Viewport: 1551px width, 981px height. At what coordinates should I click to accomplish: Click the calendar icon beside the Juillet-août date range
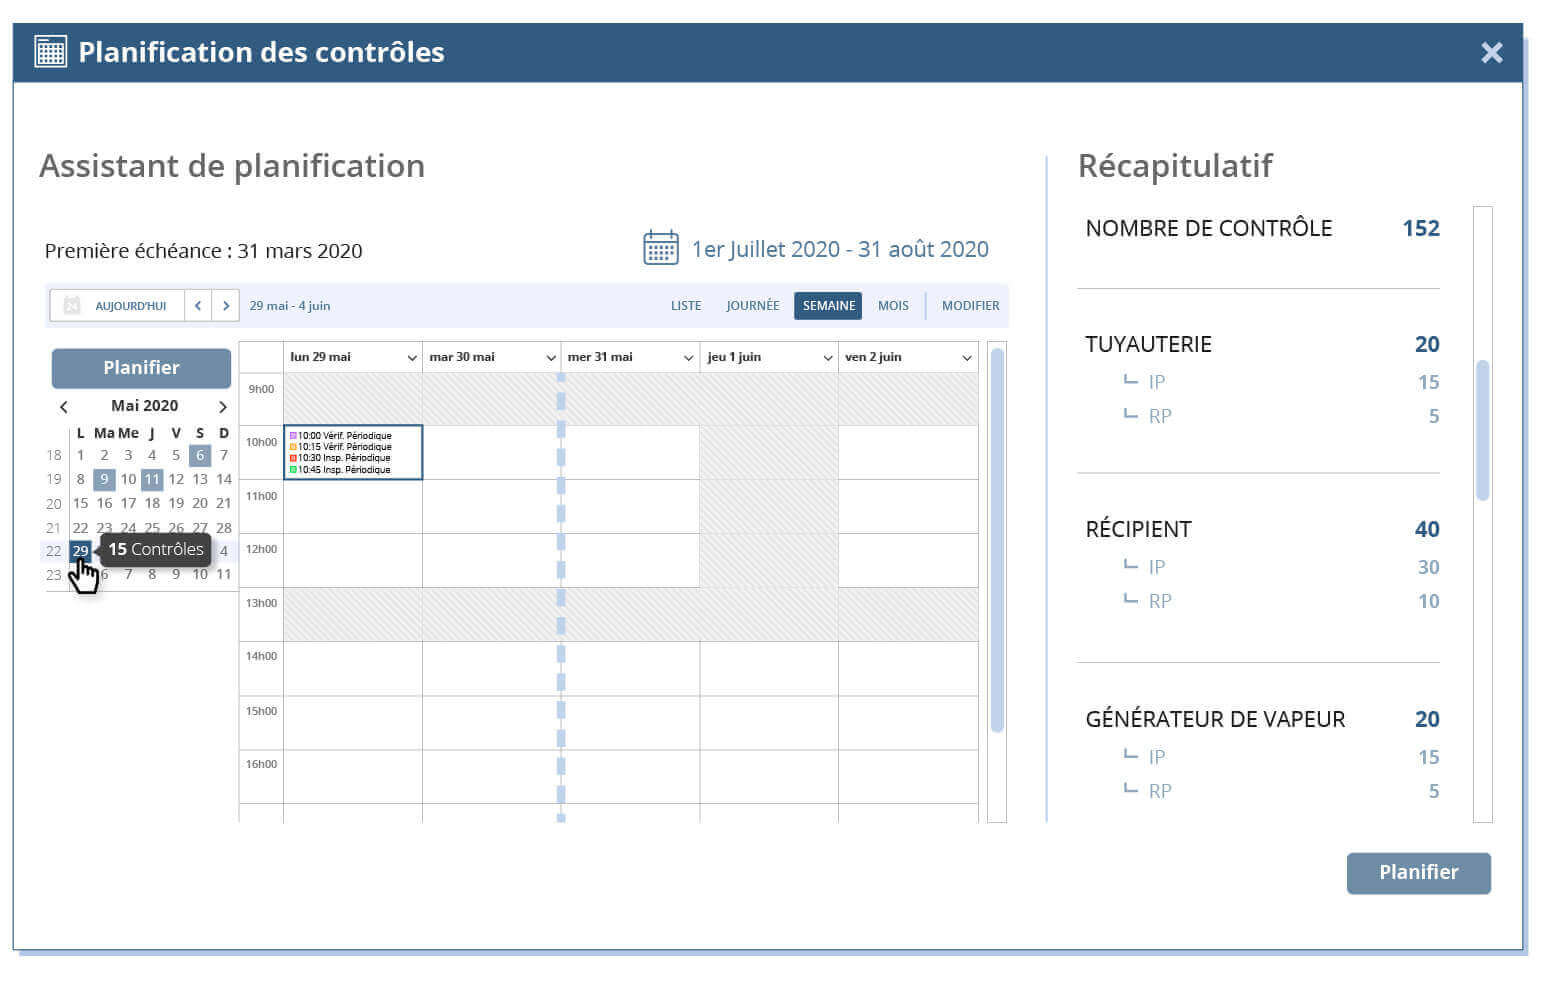pos(661,247)
